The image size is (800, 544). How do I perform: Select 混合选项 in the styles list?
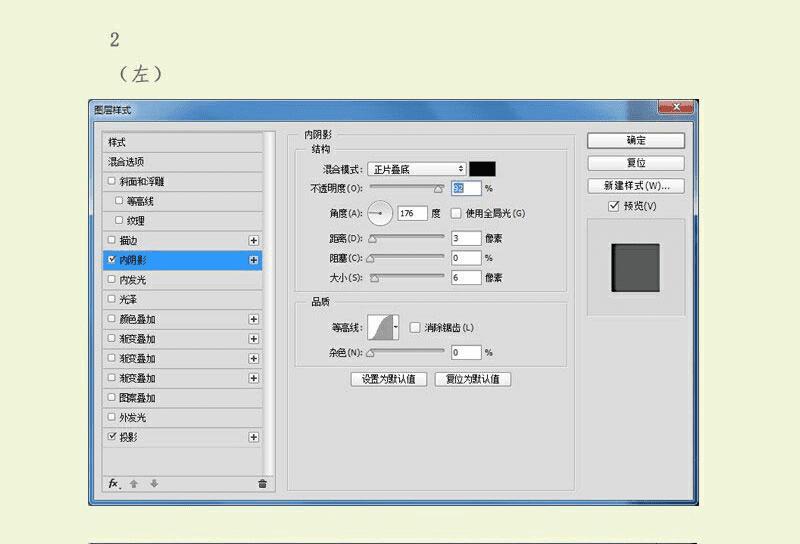(183, 162)
